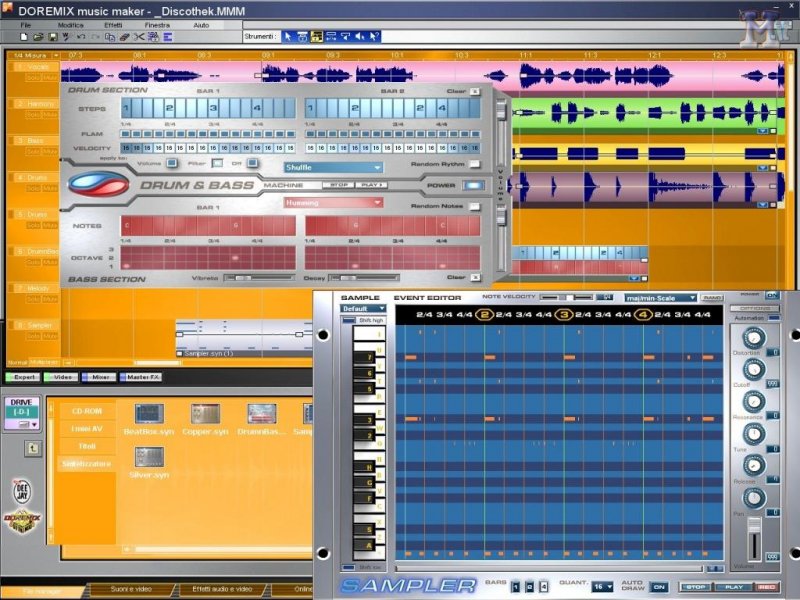Toggle POWER on the Drum & Bass machine
This screenshot has height=600, width=800.
point(474,185)
